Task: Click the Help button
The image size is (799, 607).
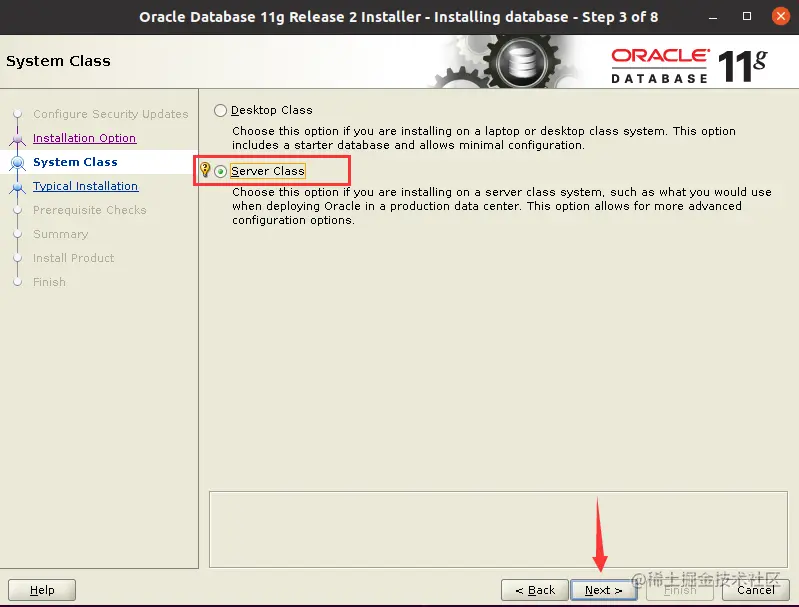Action: pyautogui.click(x=42, y=590)
